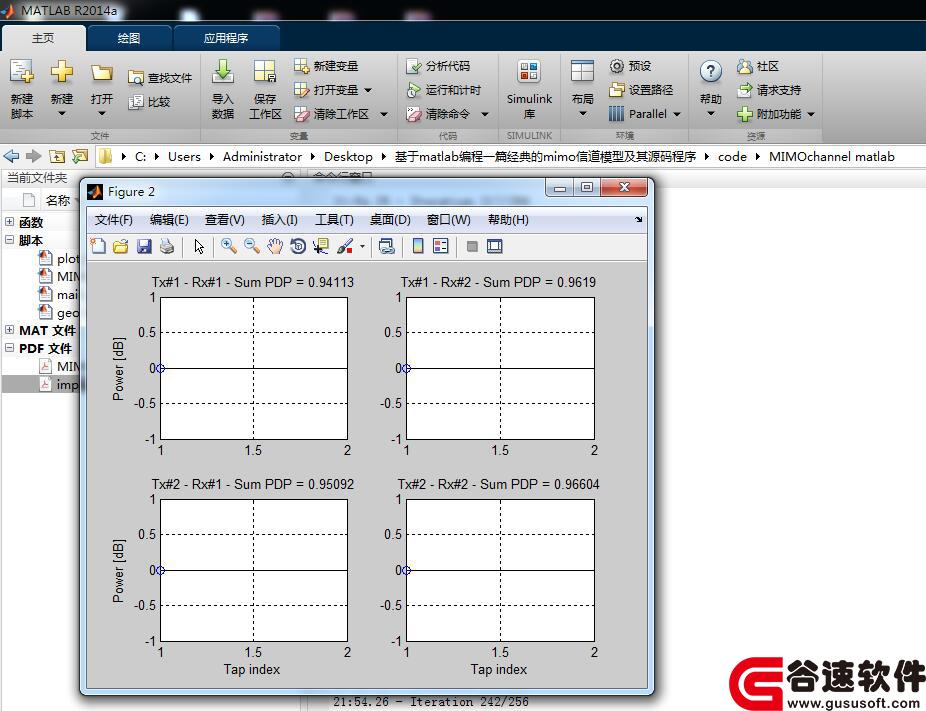Click the Browse for folder icon
This screenshot has width=926, height=711.
(80, 156)
